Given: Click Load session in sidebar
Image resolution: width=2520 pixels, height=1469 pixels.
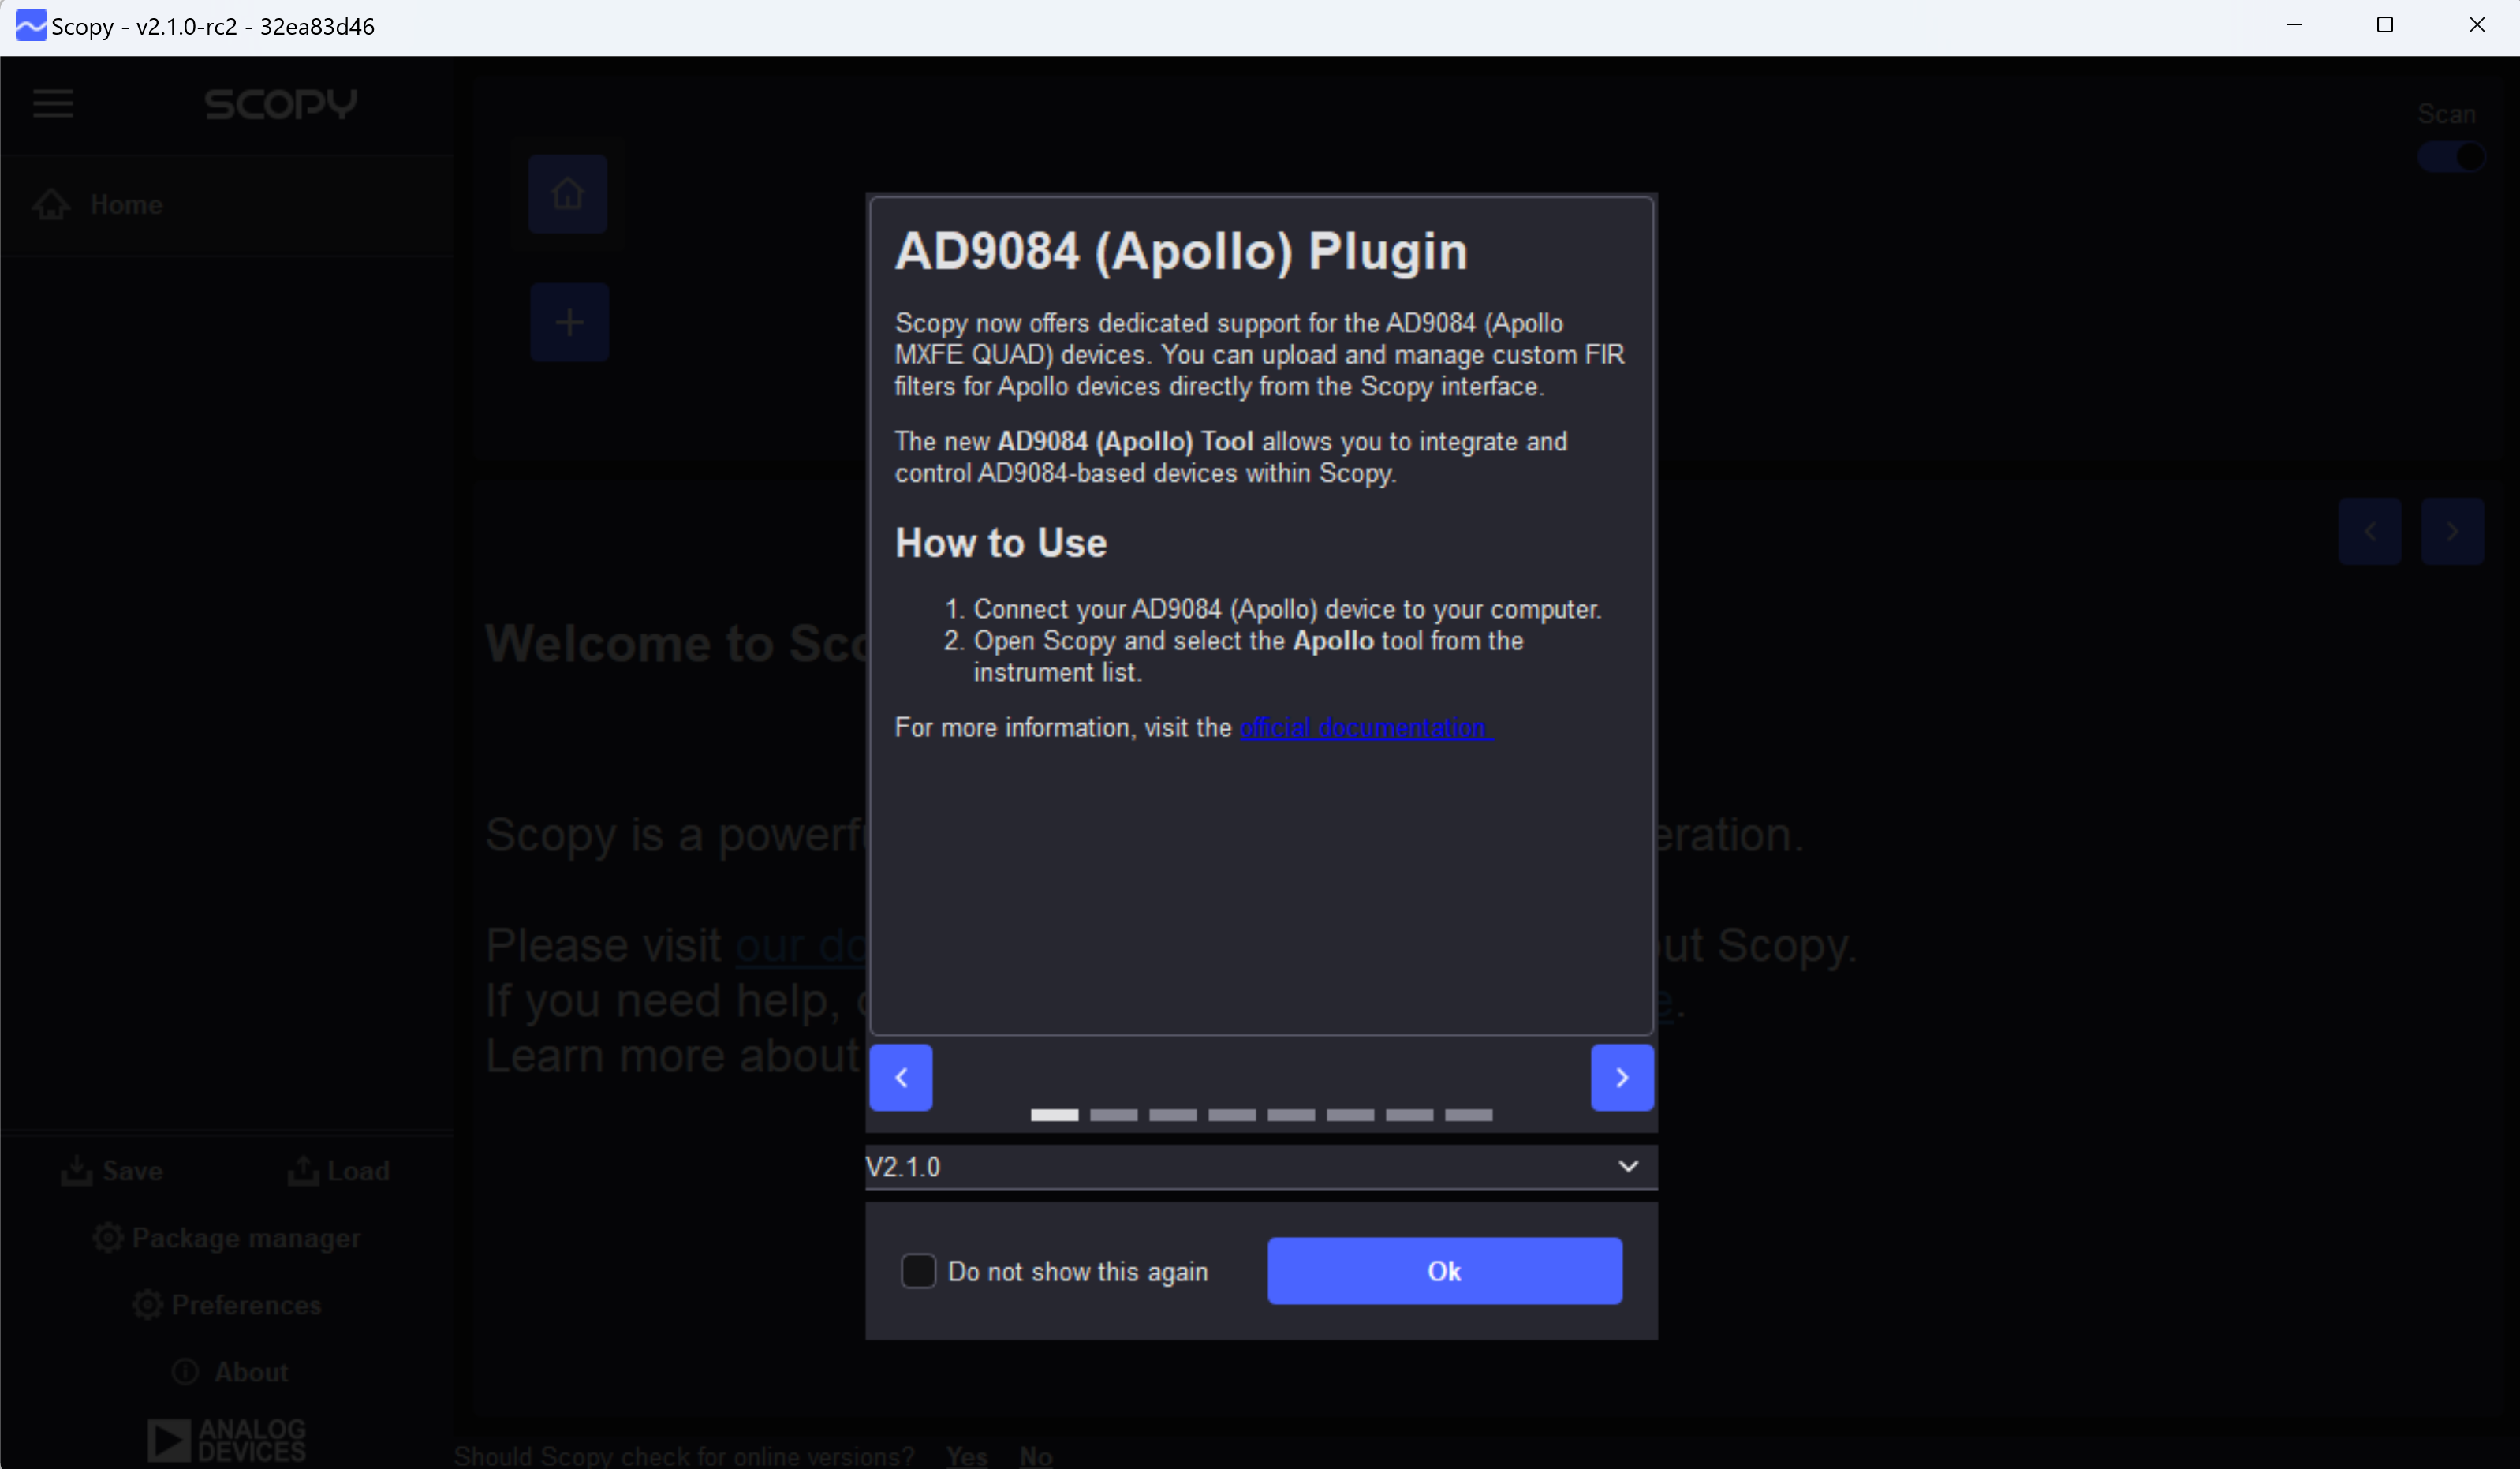Looking at the screenshot, I should 339,1170.
